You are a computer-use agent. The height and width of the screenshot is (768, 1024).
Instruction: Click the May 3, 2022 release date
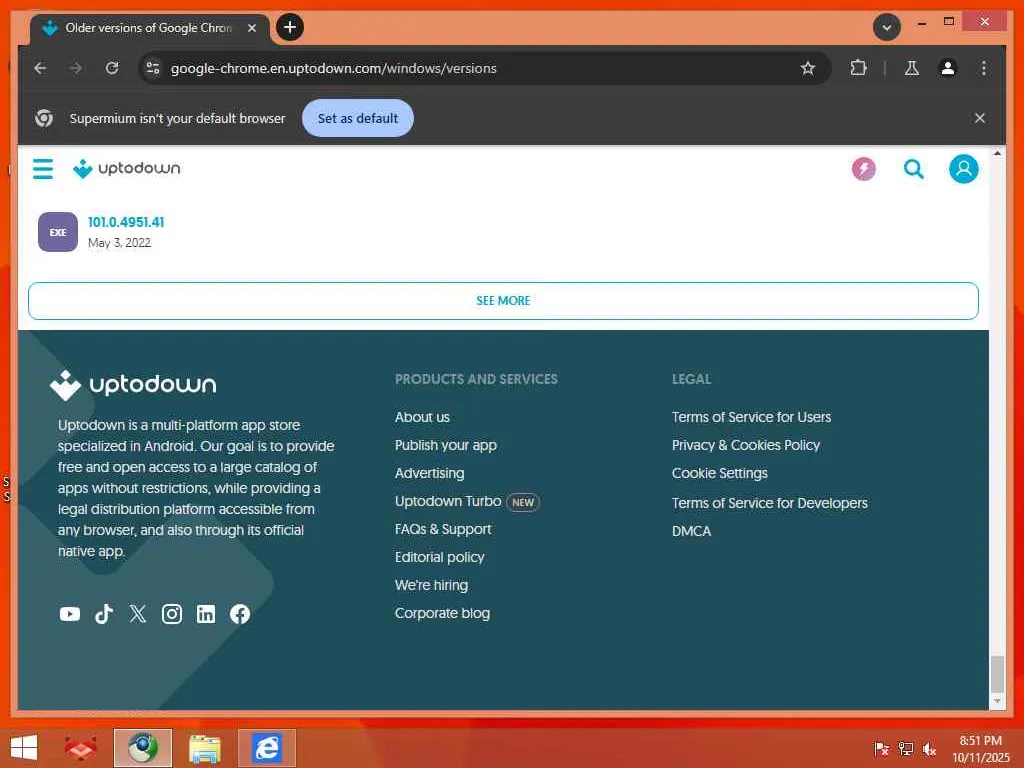point(120,243)
